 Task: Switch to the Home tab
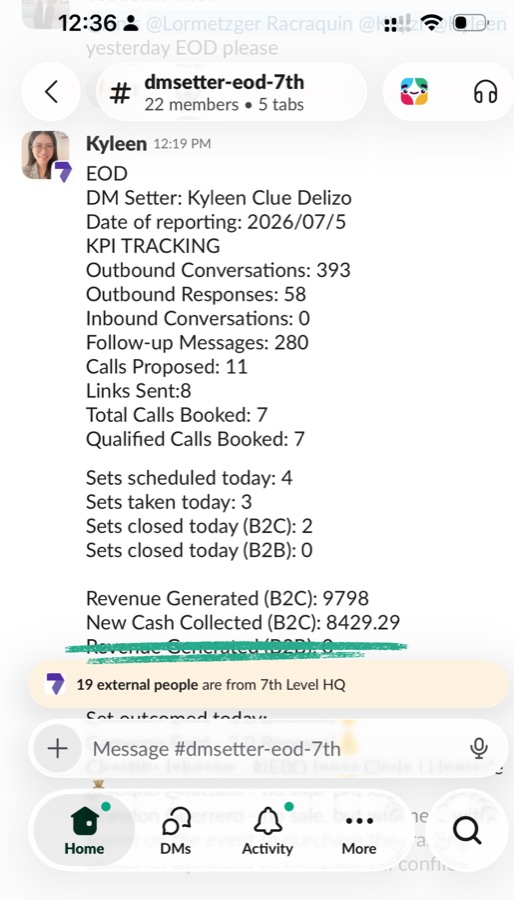(84, 830)
